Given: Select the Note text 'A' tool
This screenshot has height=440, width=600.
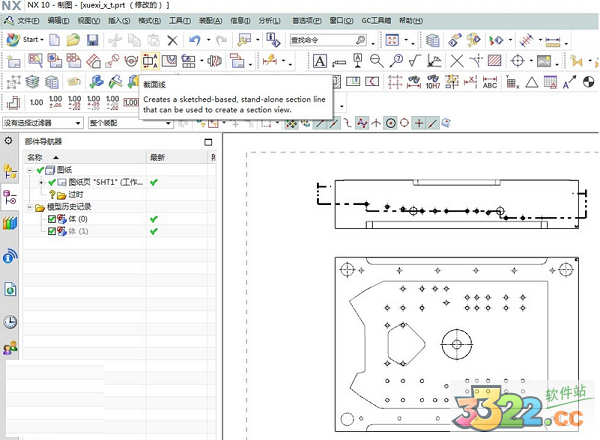Looking at the screenshot, I should tap(320, 61).
